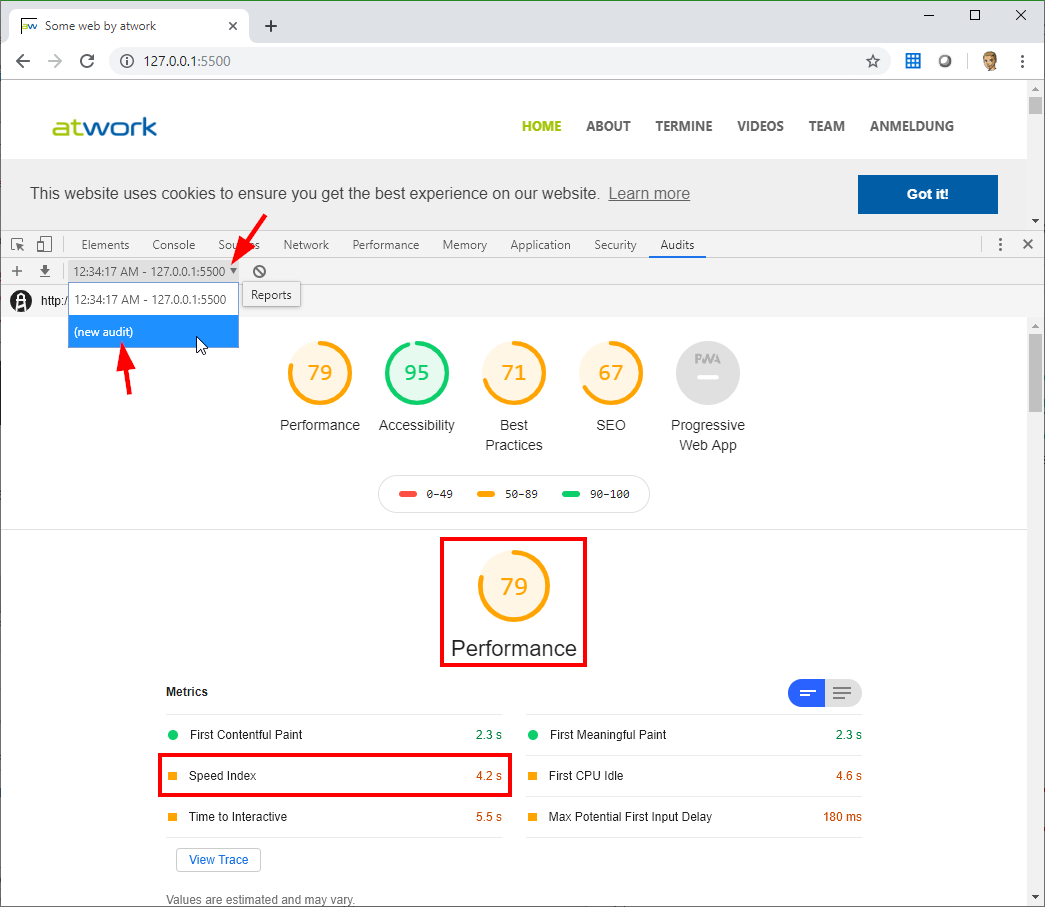
Task: Switch to the Network tab
Action: point(306,245)
